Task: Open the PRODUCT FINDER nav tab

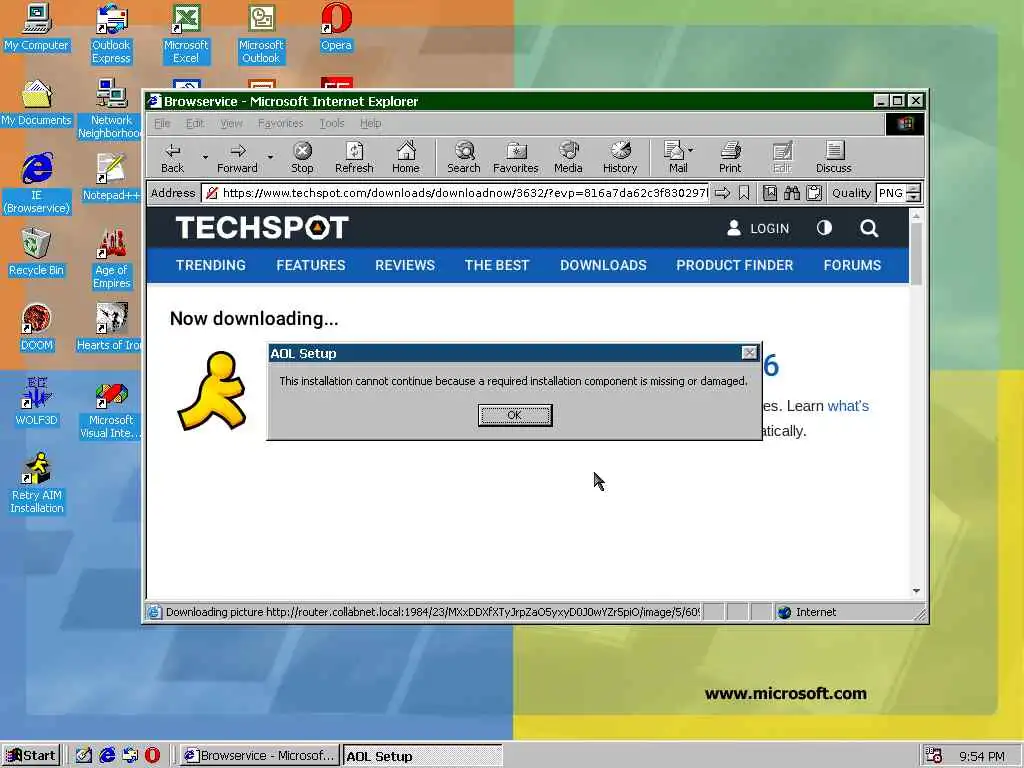Action: coord(735,265)
